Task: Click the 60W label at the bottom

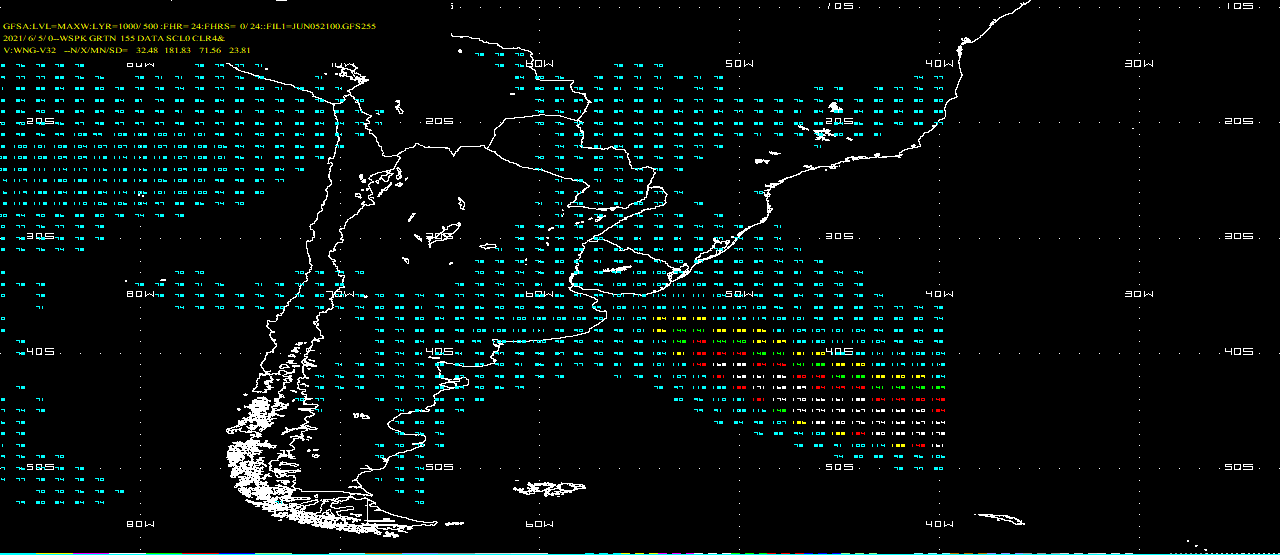Action: point(539,524)
